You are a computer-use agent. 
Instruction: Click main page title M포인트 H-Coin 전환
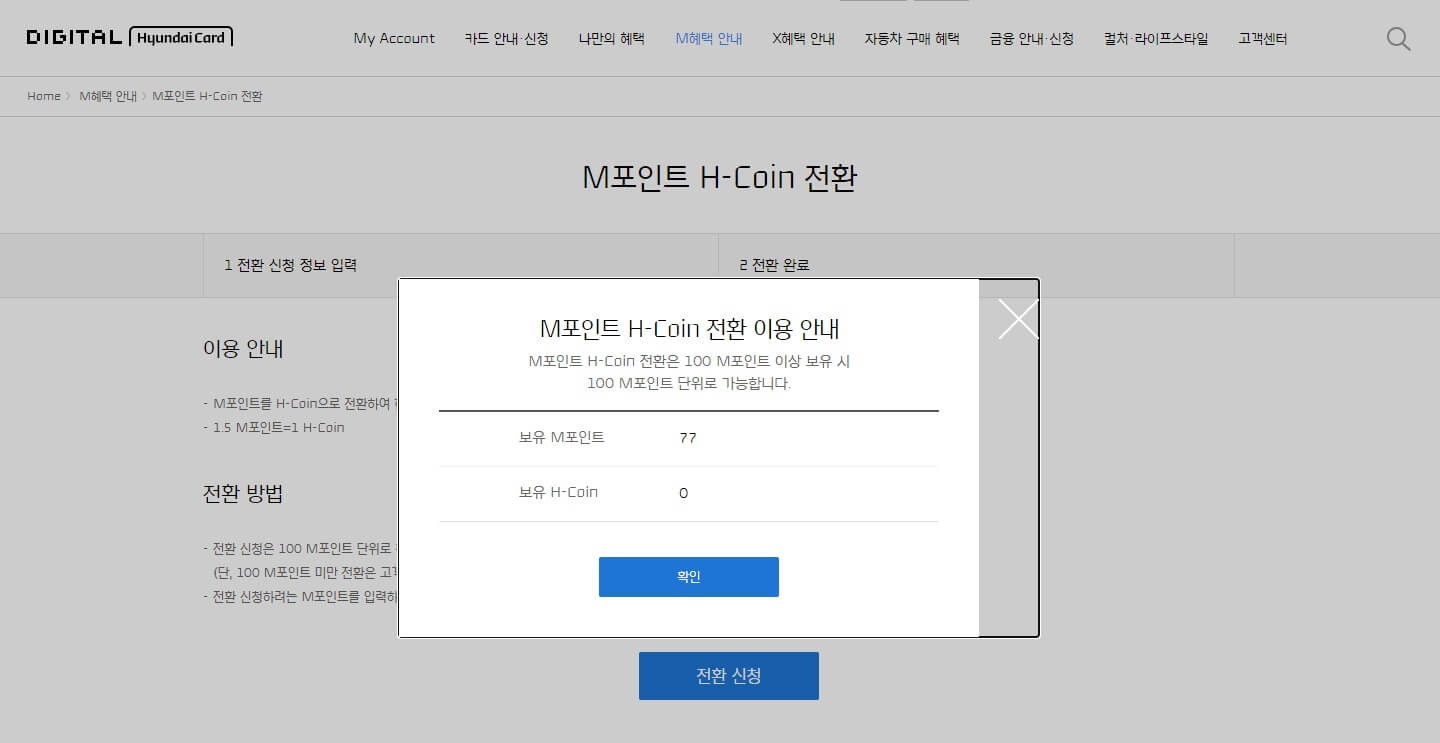720,178
